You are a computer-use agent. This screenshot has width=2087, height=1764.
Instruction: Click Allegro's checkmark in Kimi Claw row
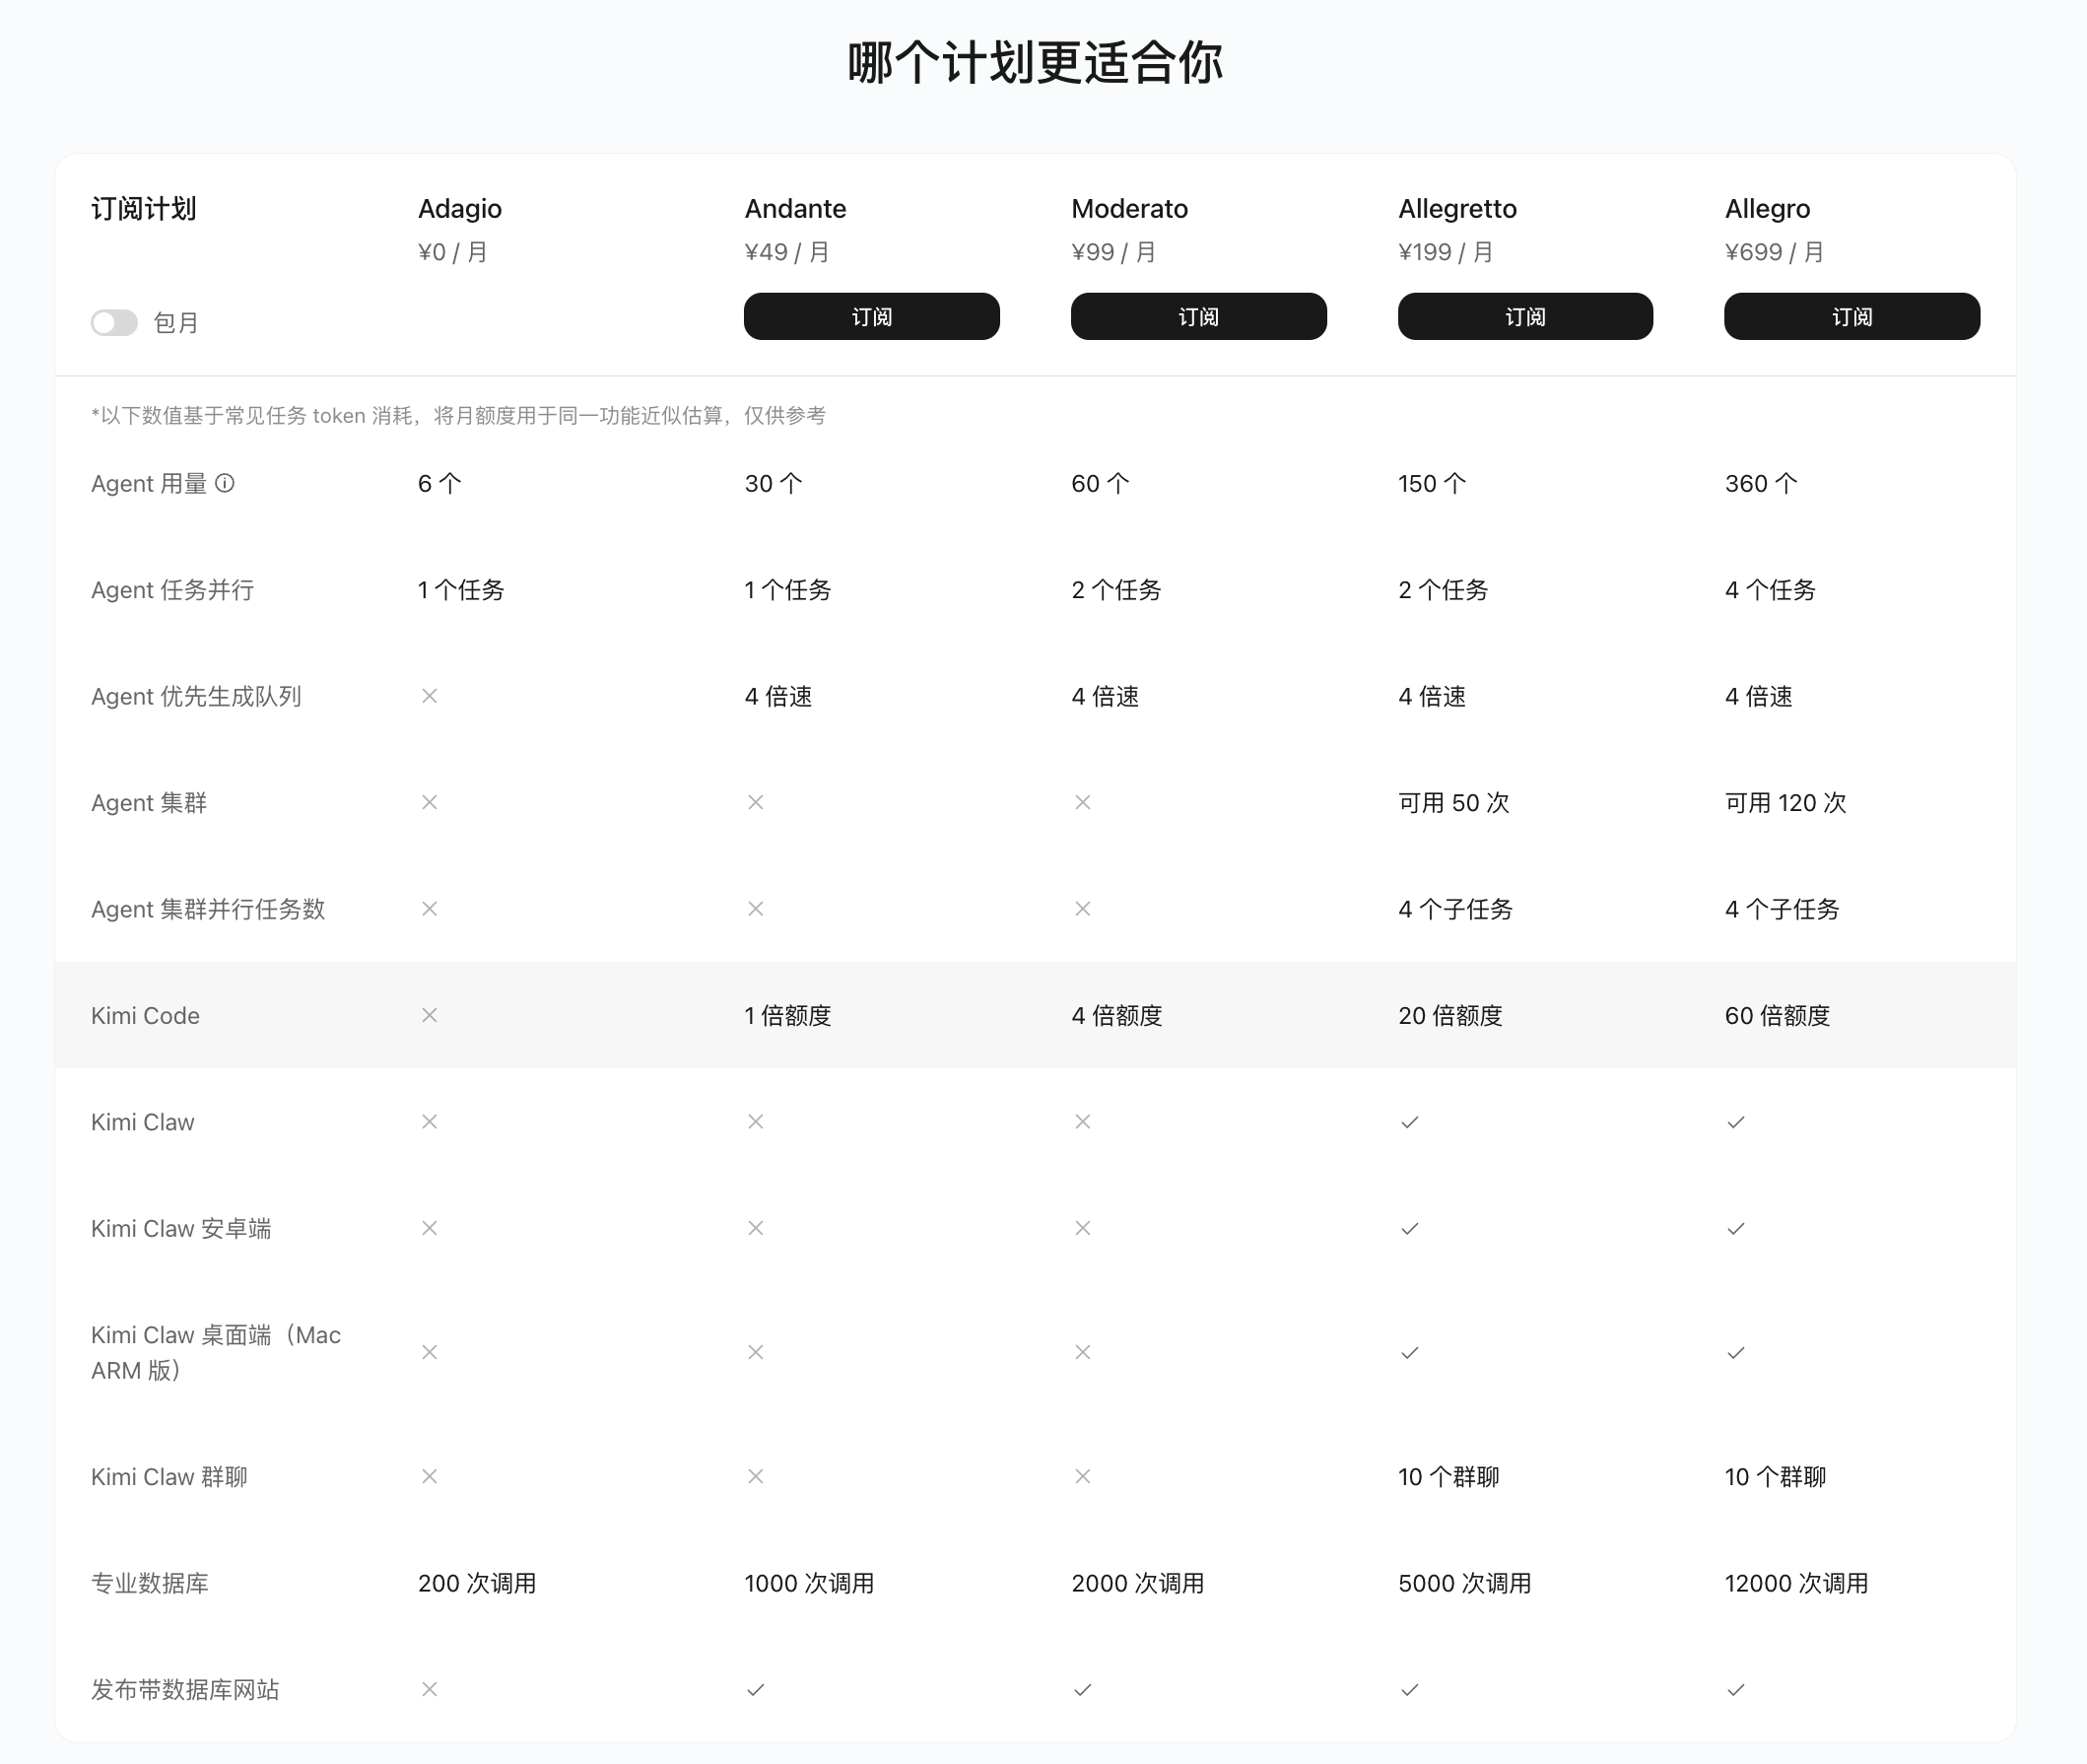1736,1122
